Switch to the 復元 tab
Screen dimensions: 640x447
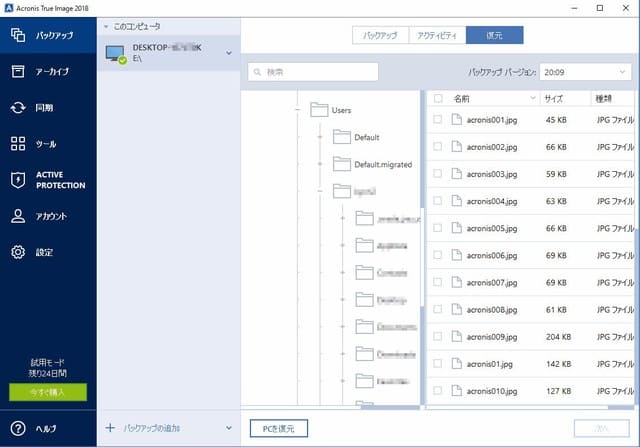[494, 35]
